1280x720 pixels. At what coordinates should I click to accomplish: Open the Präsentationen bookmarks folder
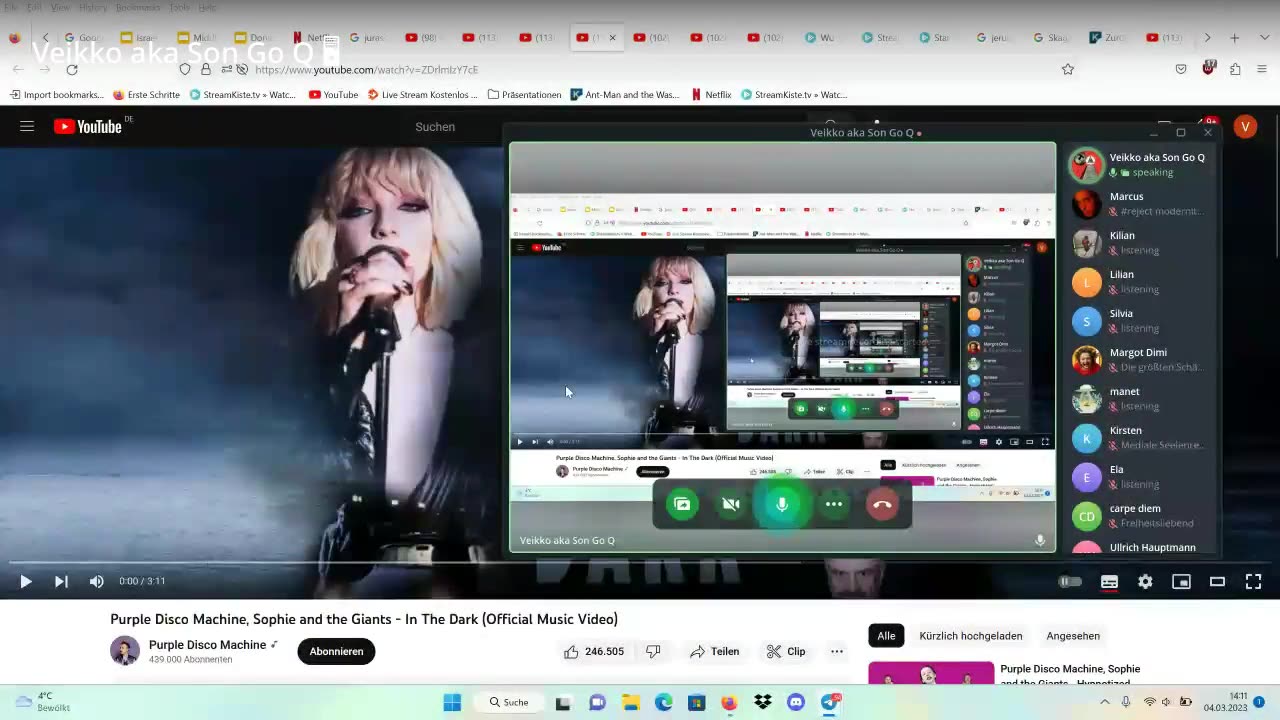pos(524,95)
